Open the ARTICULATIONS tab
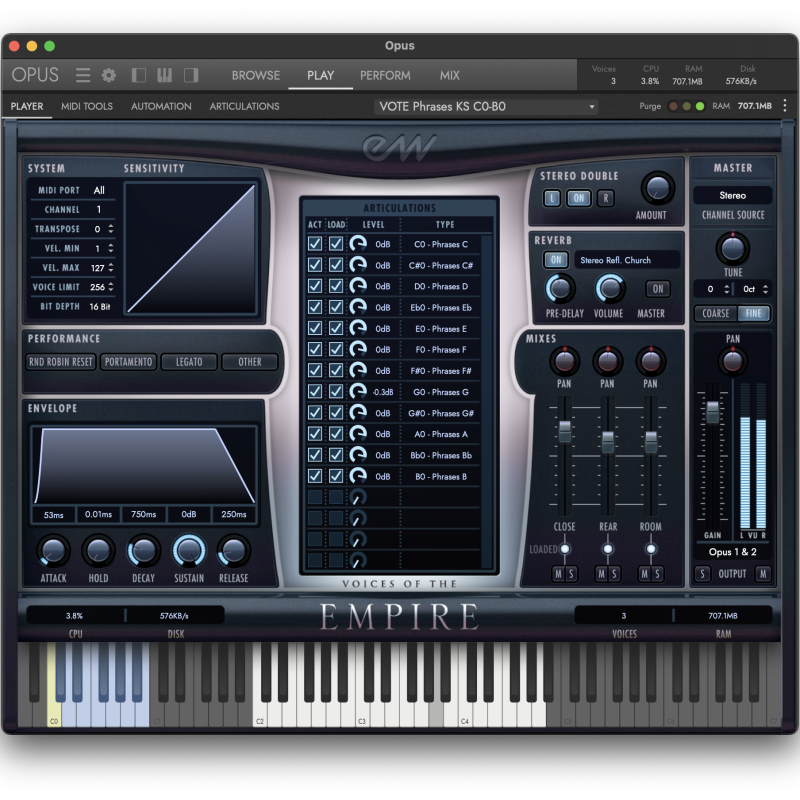Viewport: 800px width, 800px height. pyautogui.click(x=244, y=106)
